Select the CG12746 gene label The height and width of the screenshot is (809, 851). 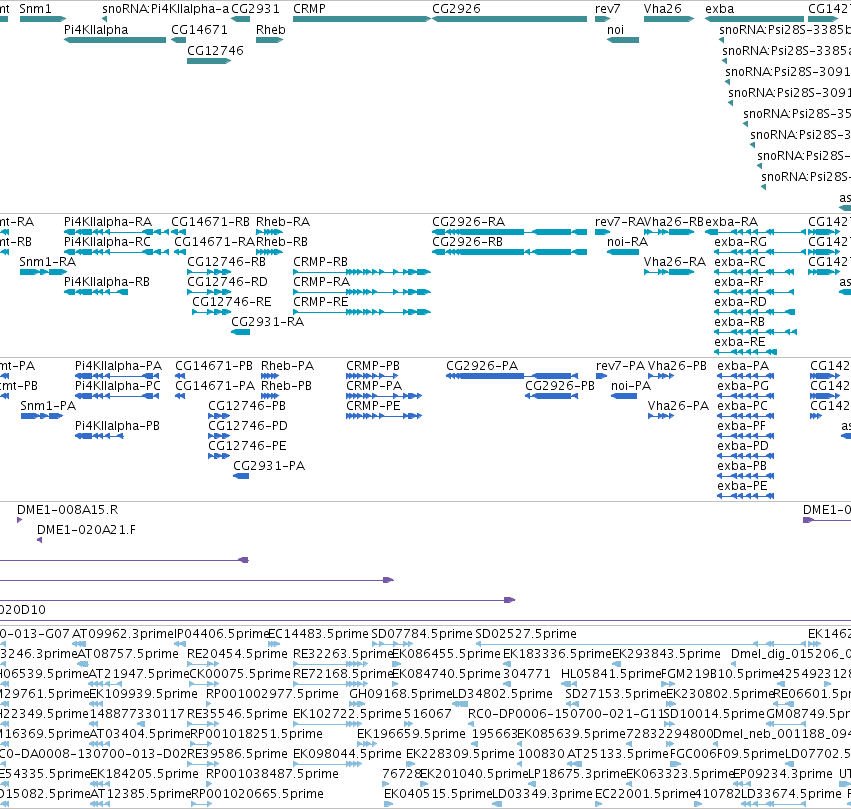click(215, 50)
